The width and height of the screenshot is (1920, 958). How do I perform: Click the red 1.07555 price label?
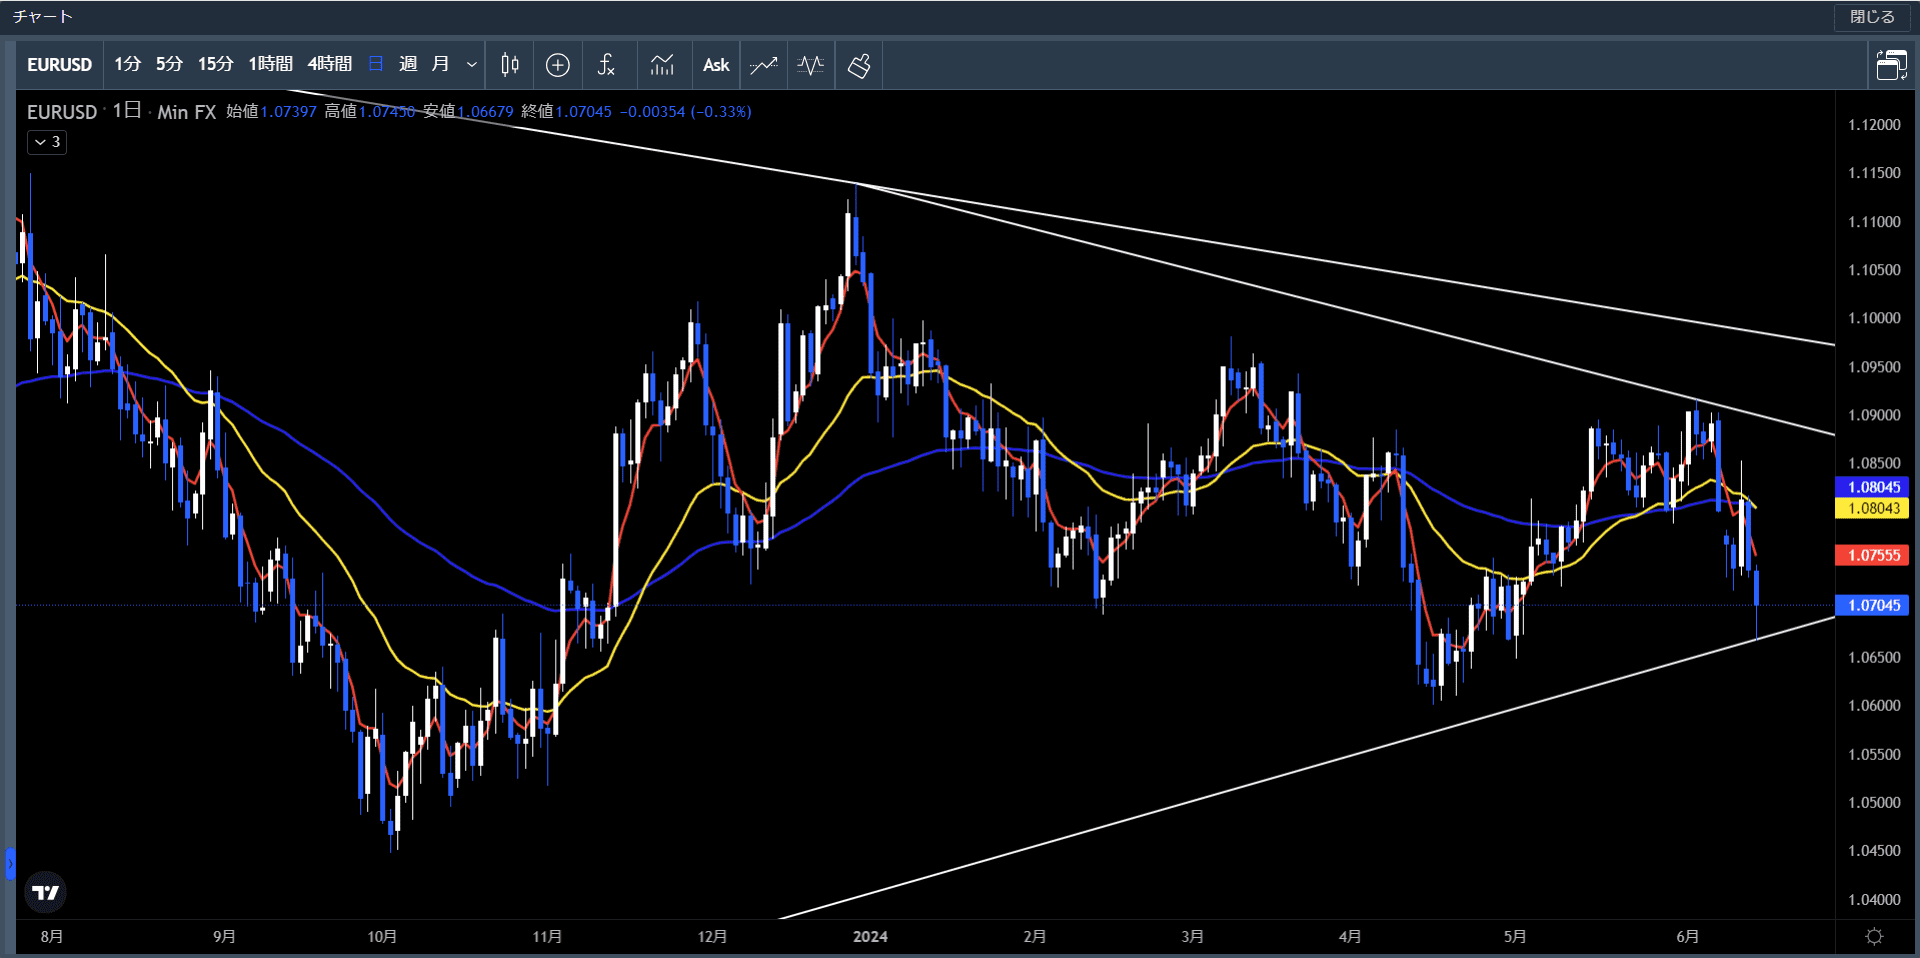click(1873, 555)
